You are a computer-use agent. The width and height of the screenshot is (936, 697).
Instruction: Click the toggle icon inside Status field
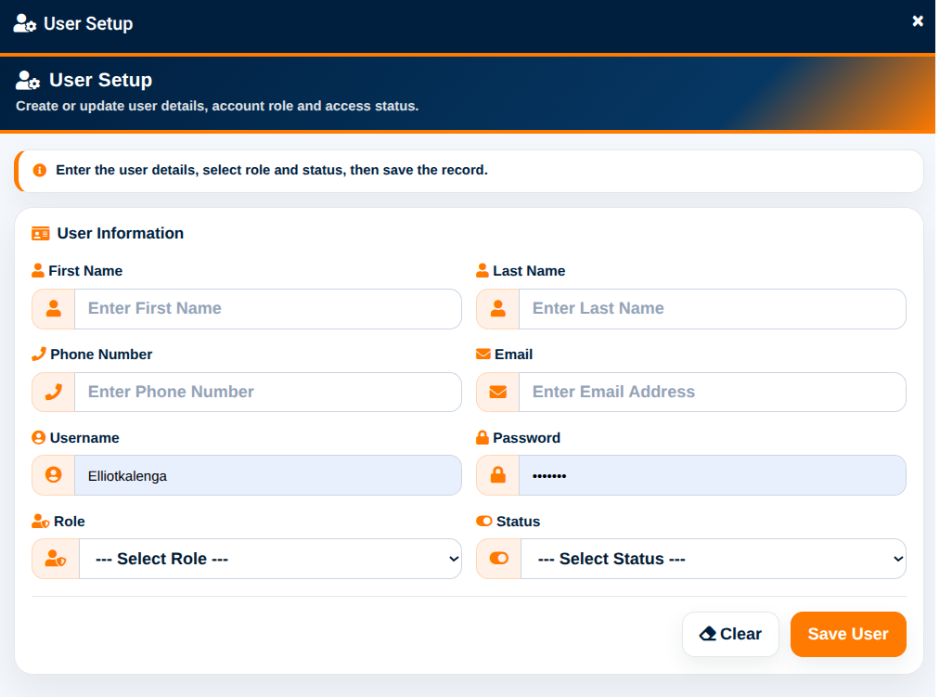pos(499,558)
